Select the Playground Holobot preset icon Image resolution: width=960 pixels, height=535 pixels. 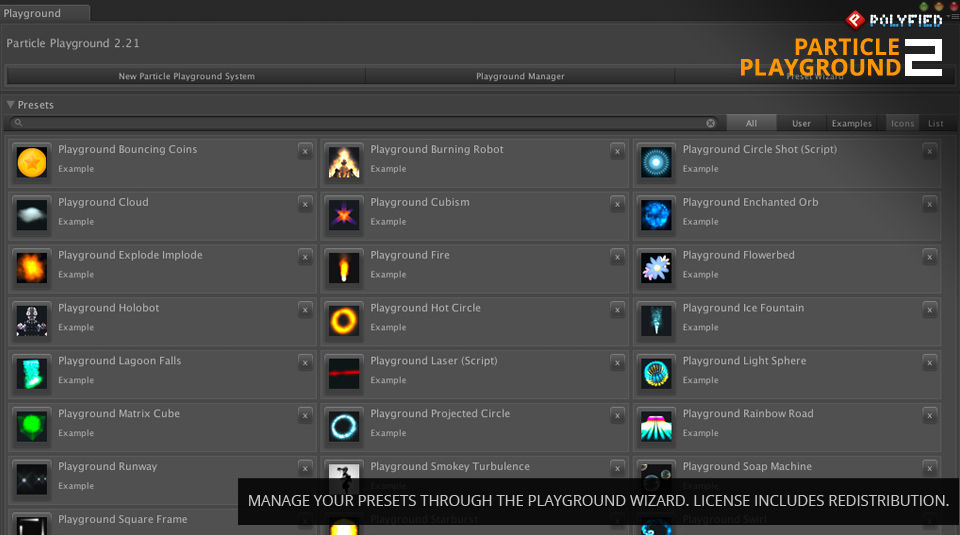click(x=32, y=321)
